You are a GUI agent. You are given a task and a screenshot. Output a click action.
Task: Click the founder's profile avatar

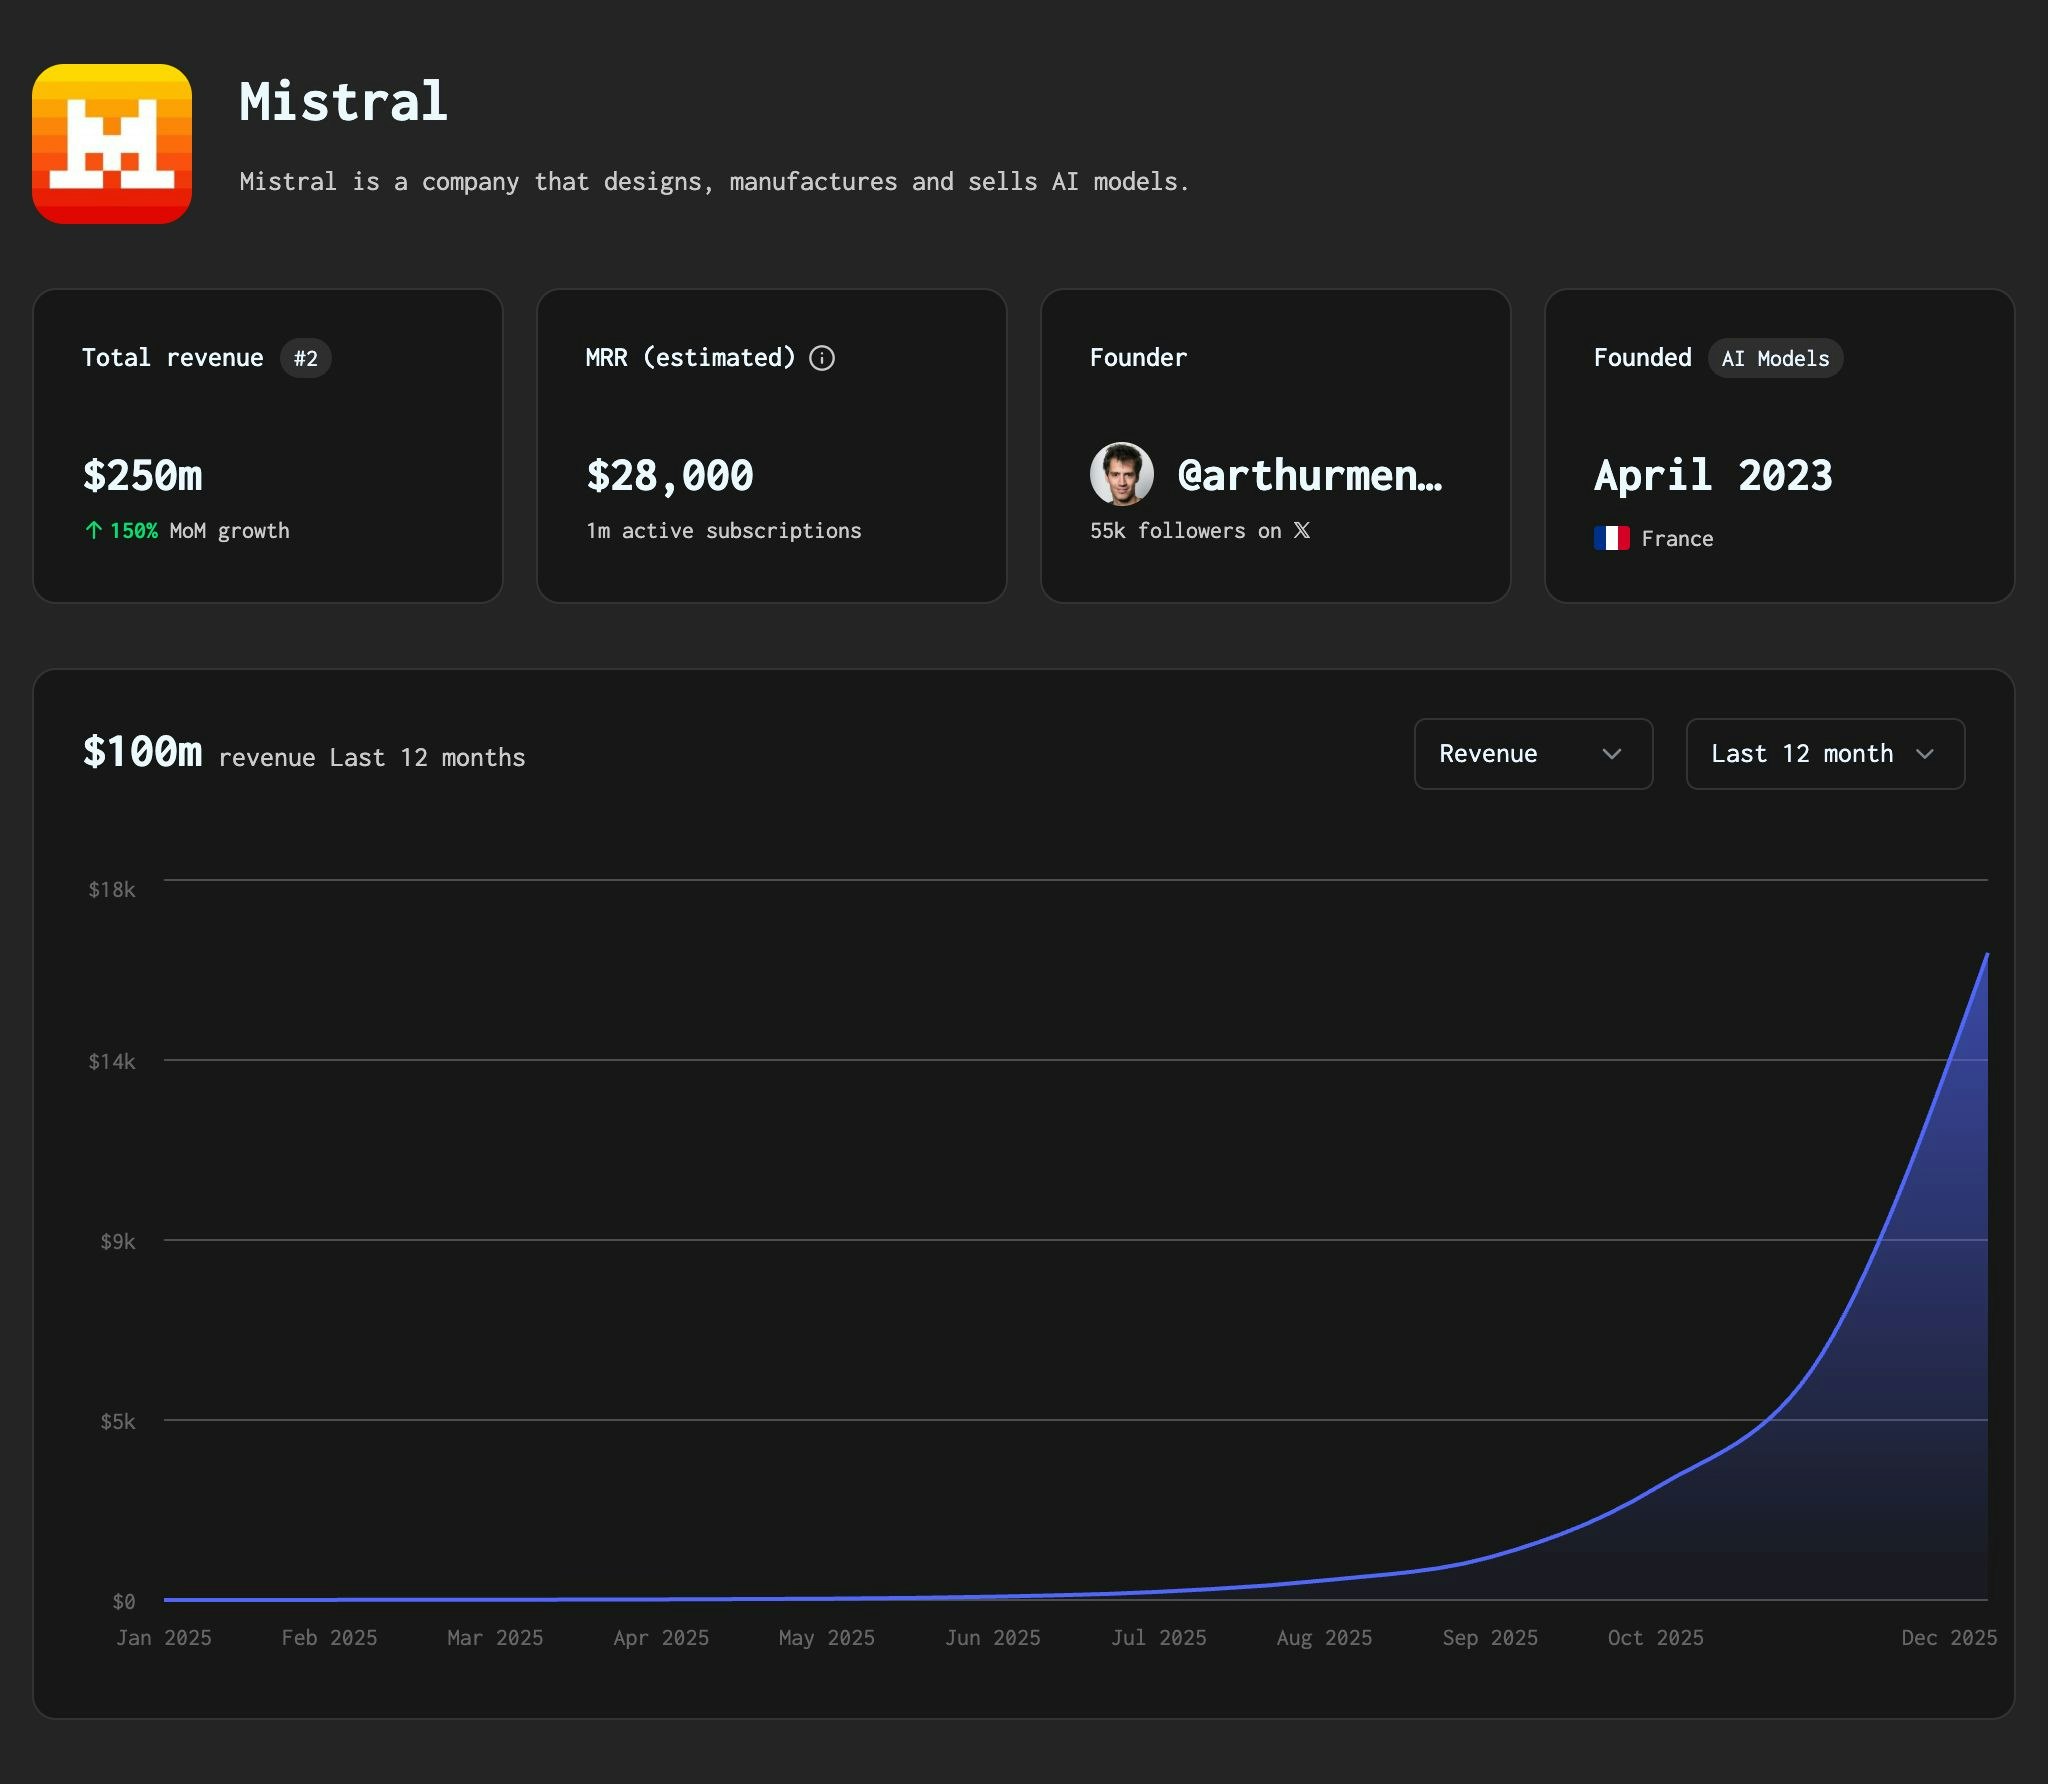coord(1121,474)
